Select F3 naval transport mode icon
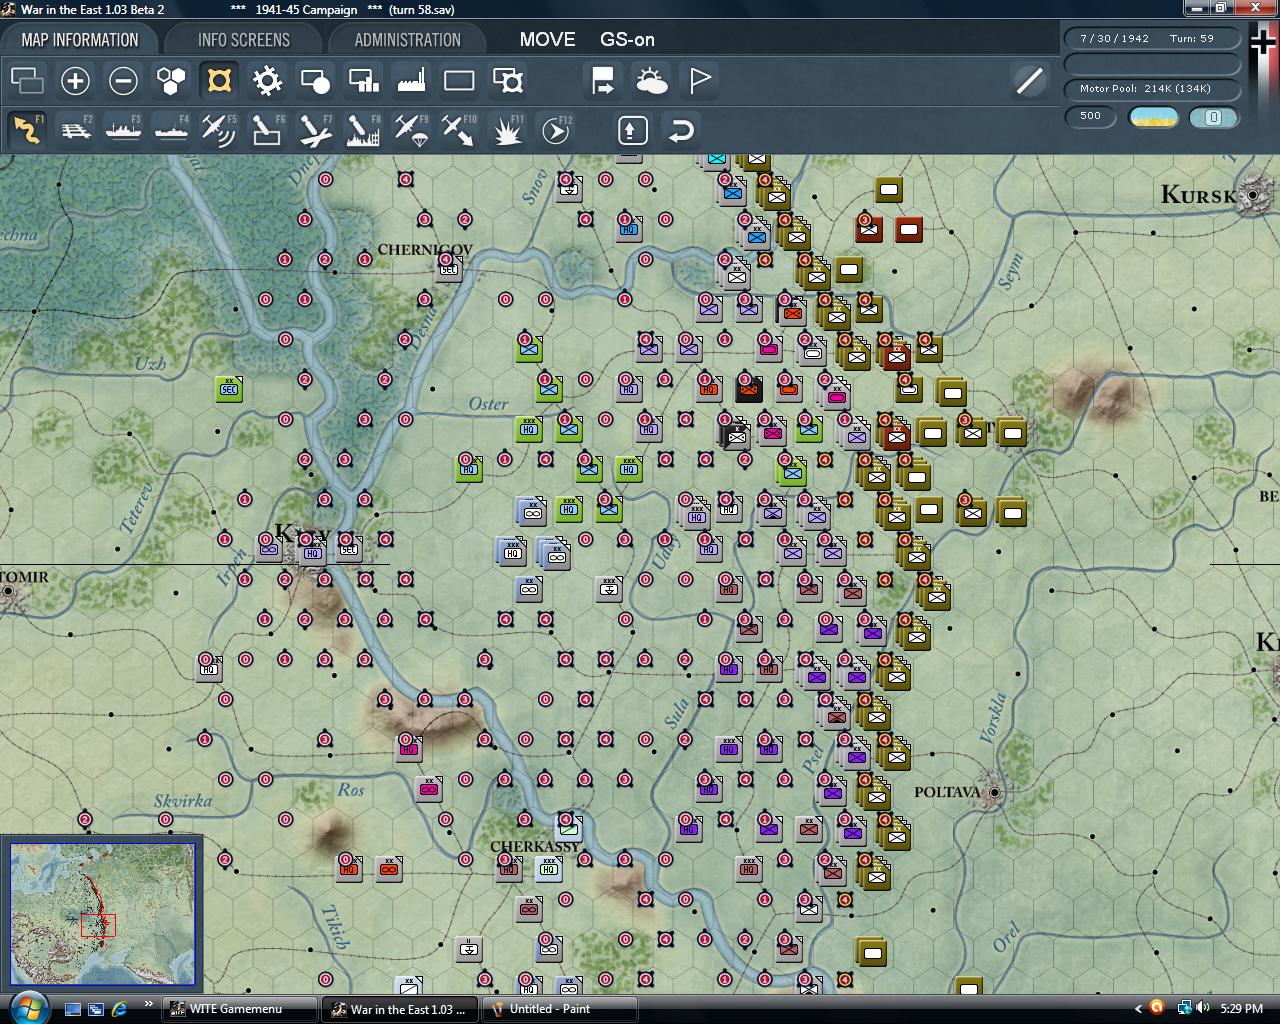Image resolution: width=1280 pixels, height=1024 pixels. tap(123, 130)
